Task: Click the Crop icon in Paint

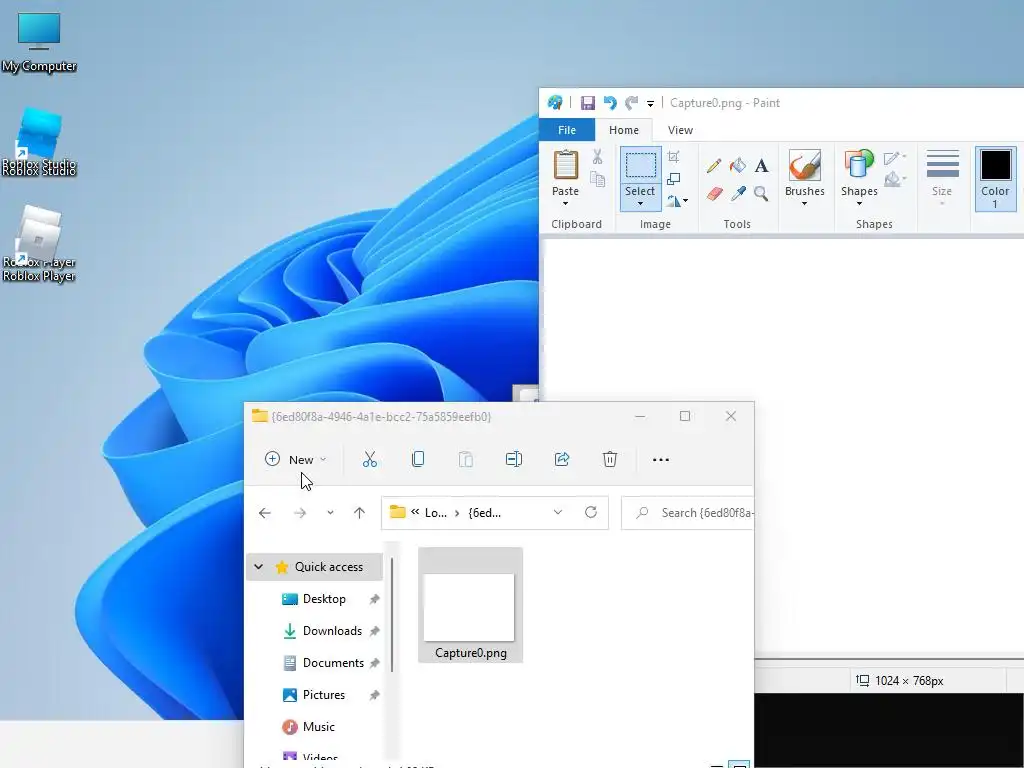Action: [673, 157]
